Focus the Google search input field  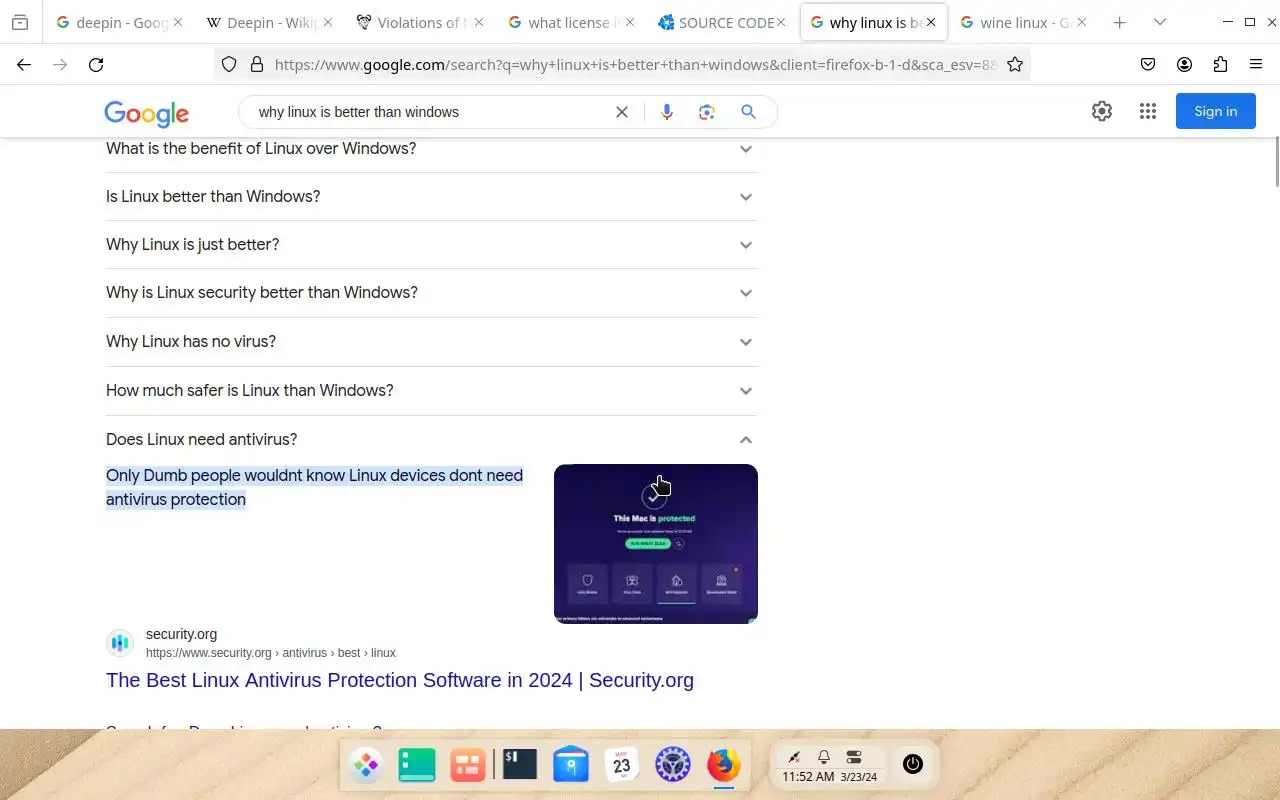430,112
